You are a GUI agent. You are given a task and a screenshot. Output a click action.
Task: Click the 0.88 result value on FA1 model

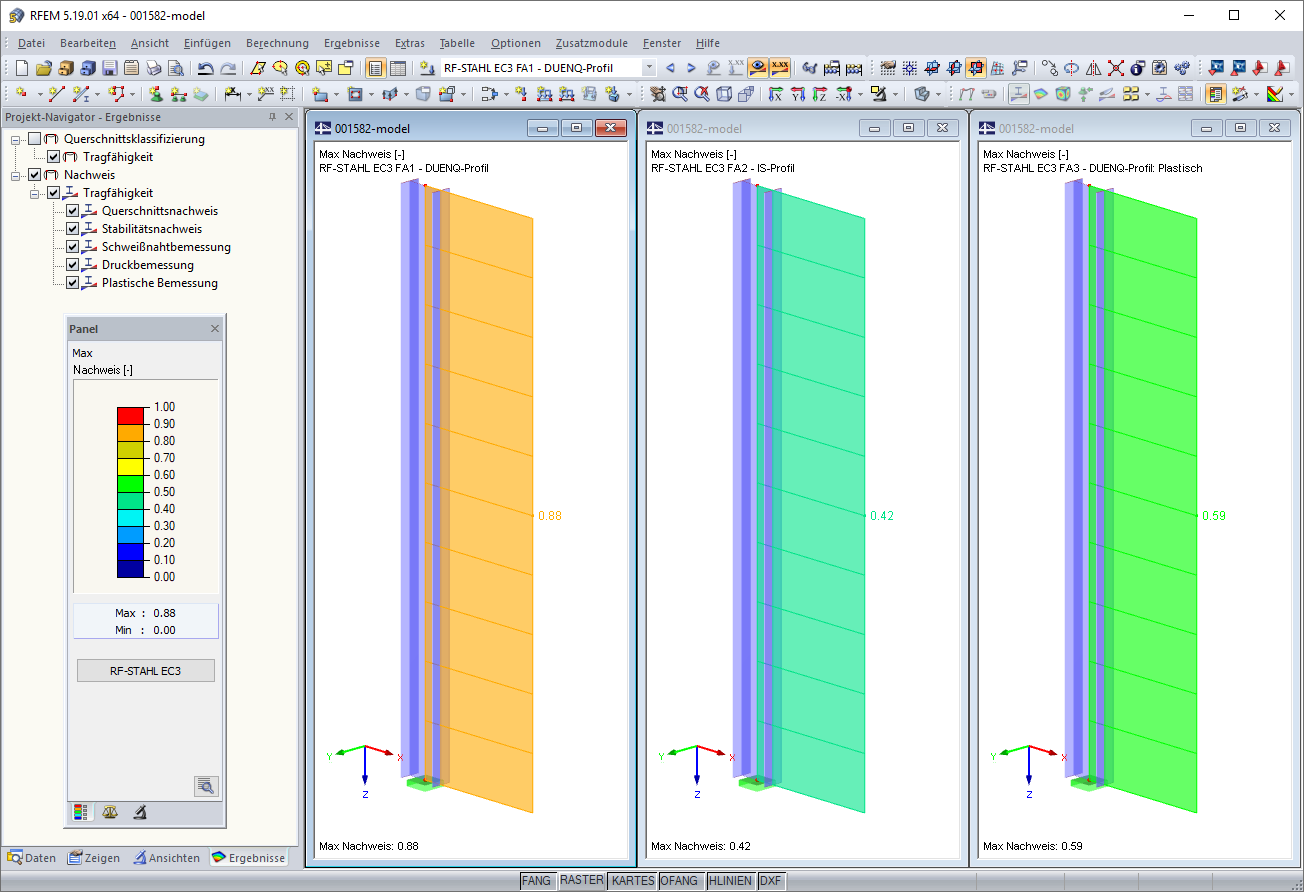[550, 516]
